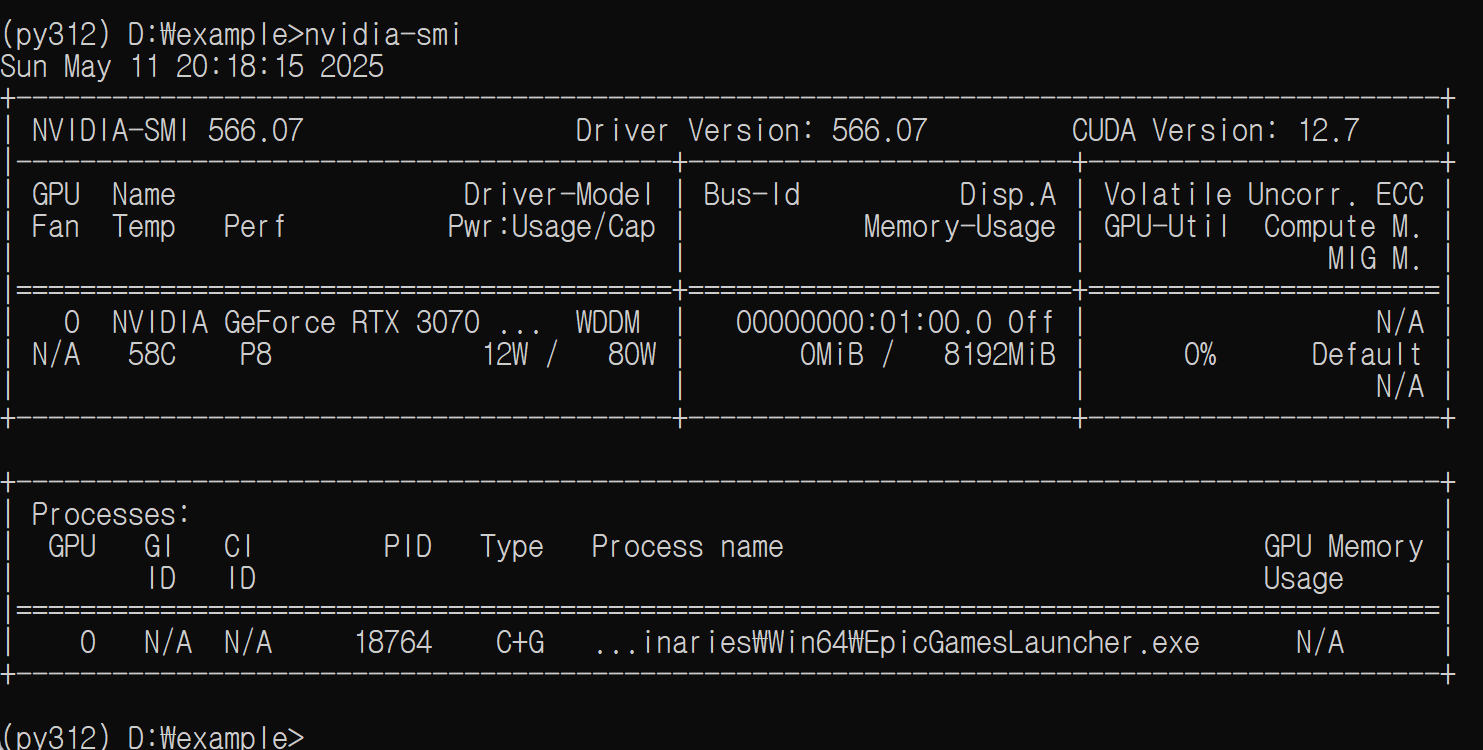Click the P8 performance state value
Viewport: 1483px width, 750px height.
[x=255, y=355]
